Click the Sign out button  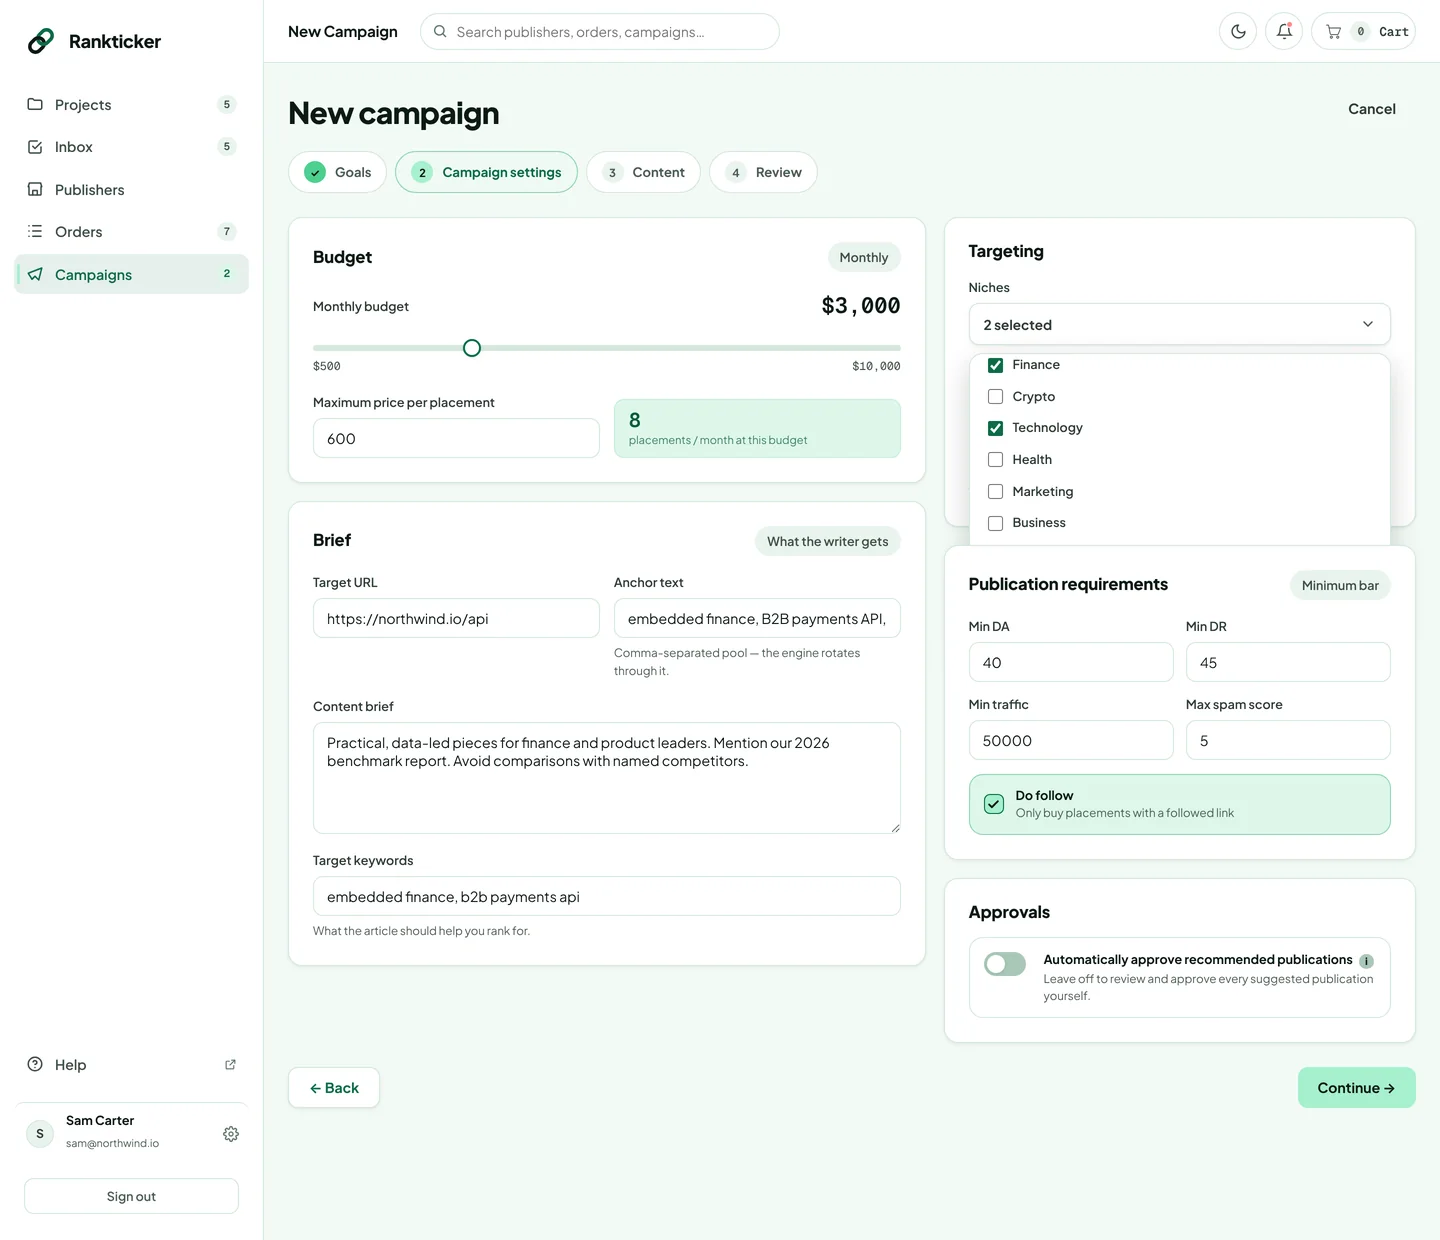coord(131,1196)
